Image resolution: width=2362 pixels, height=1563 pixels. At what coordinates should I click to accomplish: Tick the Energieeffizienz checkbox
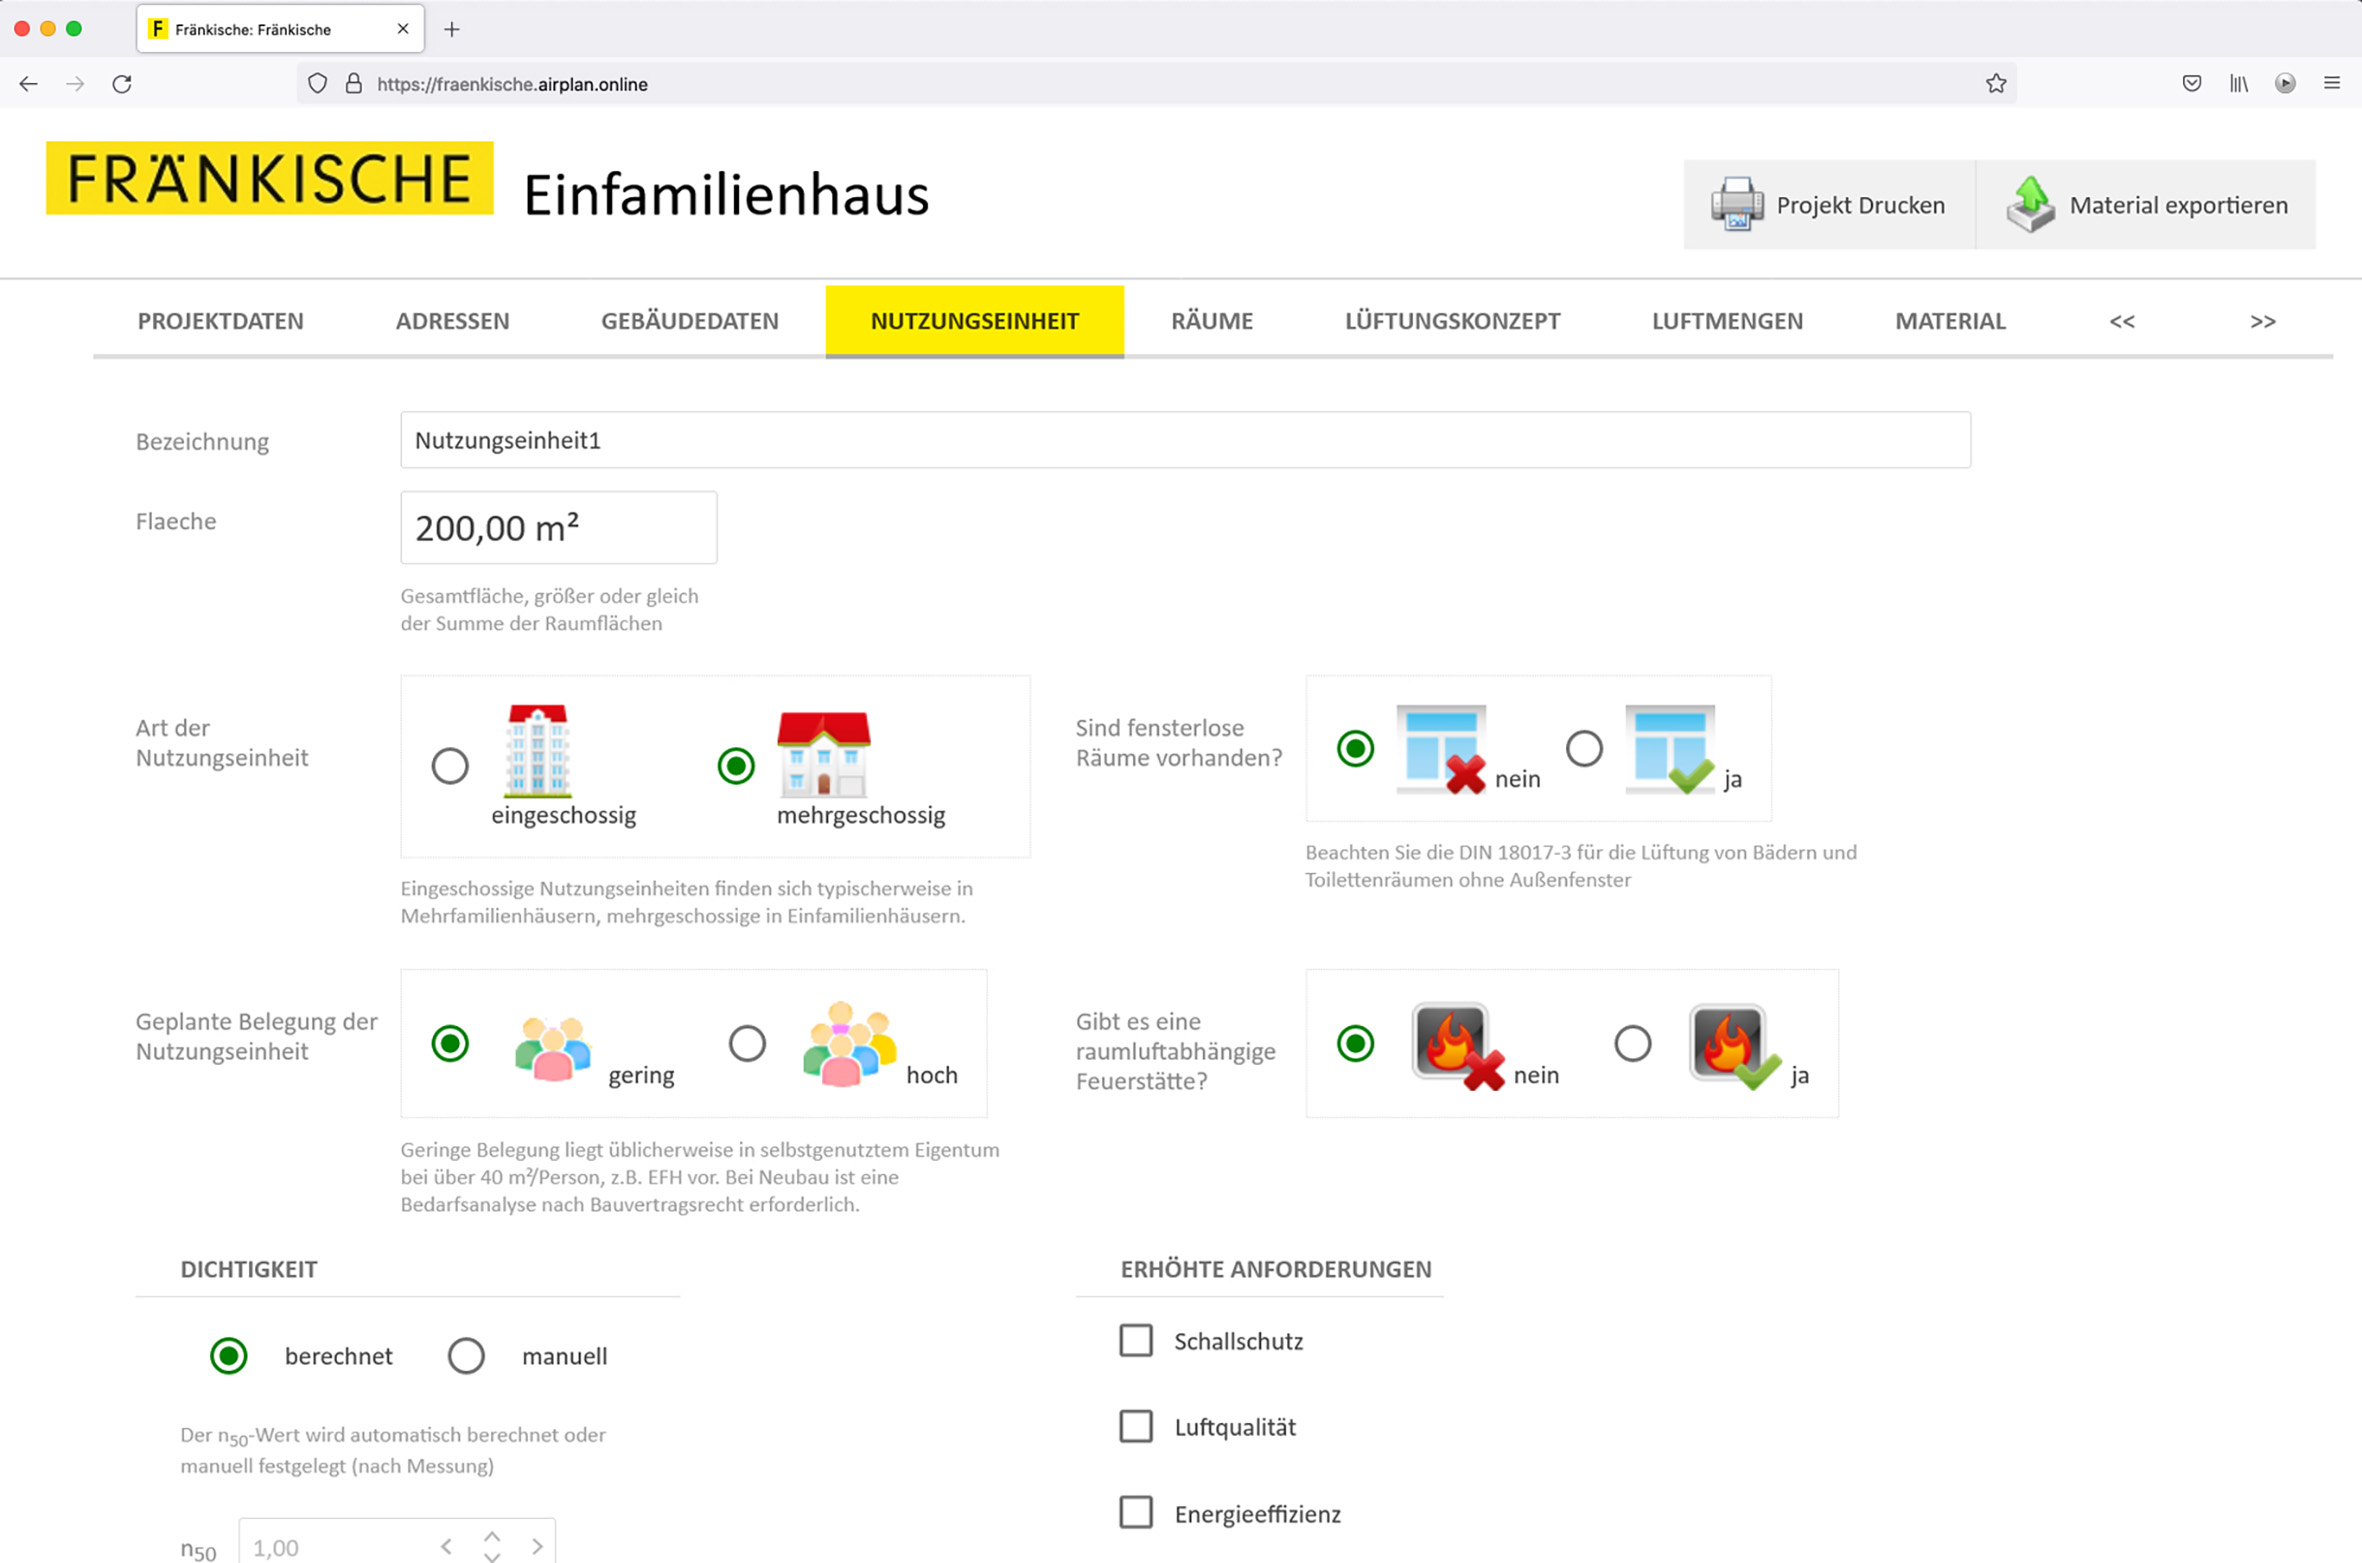point(1136,1512)
